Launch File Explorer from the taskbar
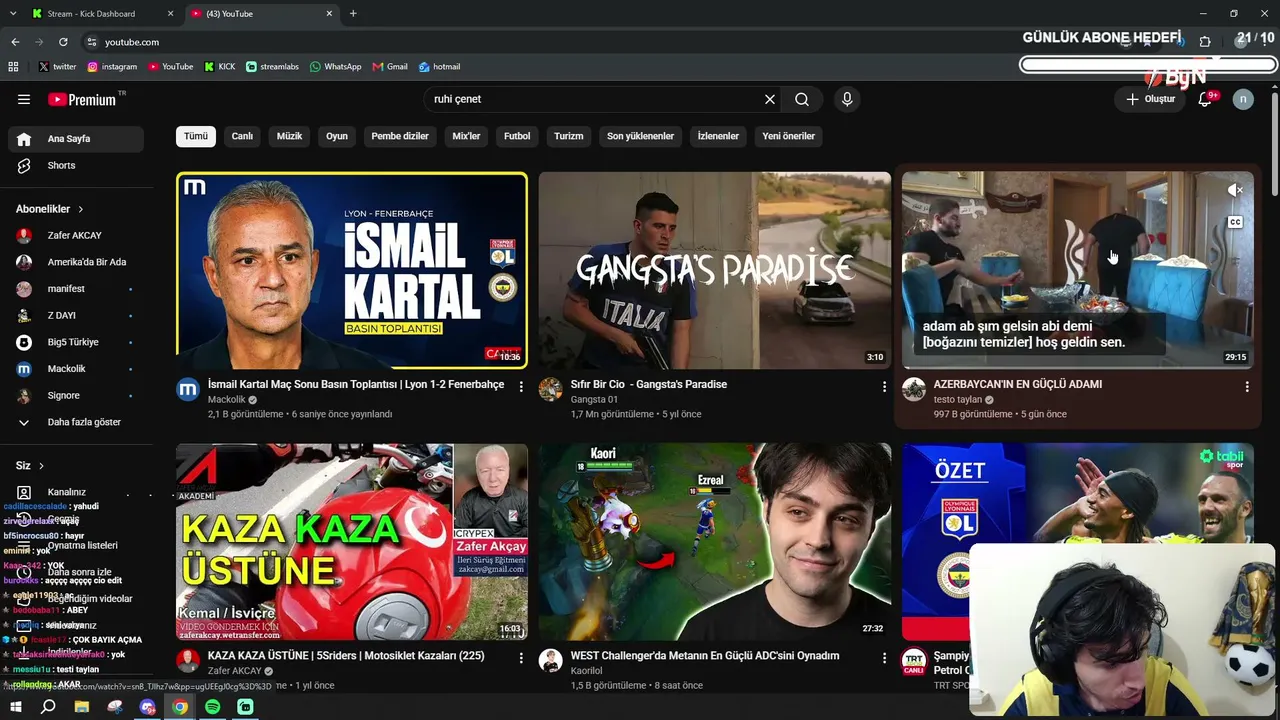The image size is (1280, 720). [x=82, y=707]
